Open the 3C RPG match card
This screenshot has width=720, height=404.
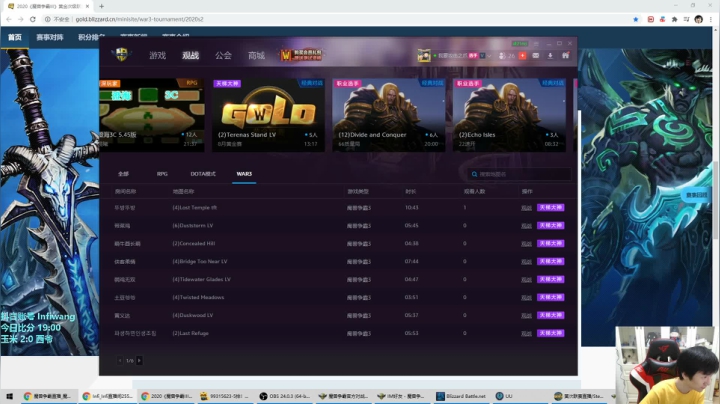point(152,115)
